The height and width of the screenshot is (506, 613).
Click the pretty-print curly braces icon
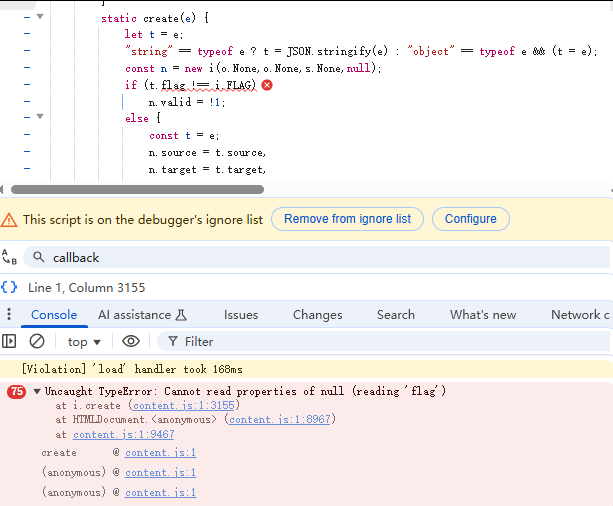point(9,287)
